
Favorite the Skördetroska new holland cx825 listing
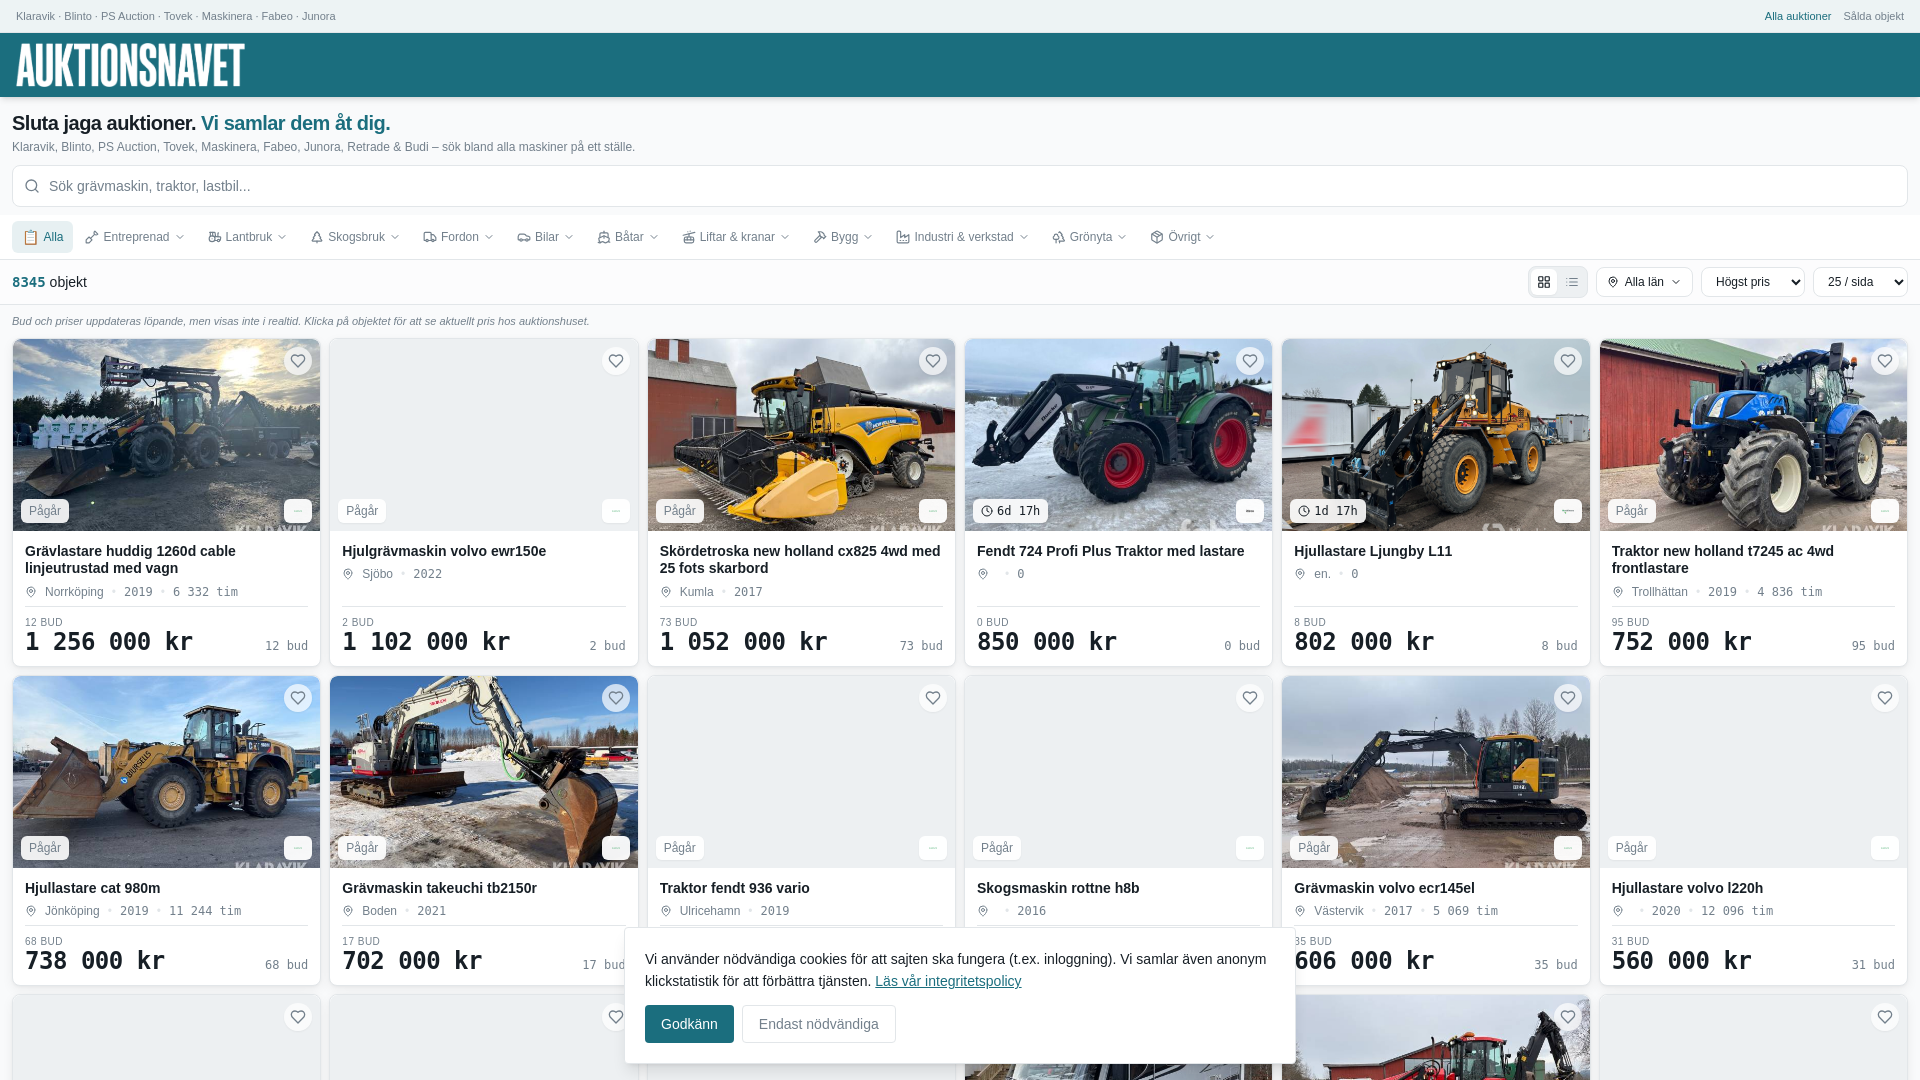pos(933,361)
